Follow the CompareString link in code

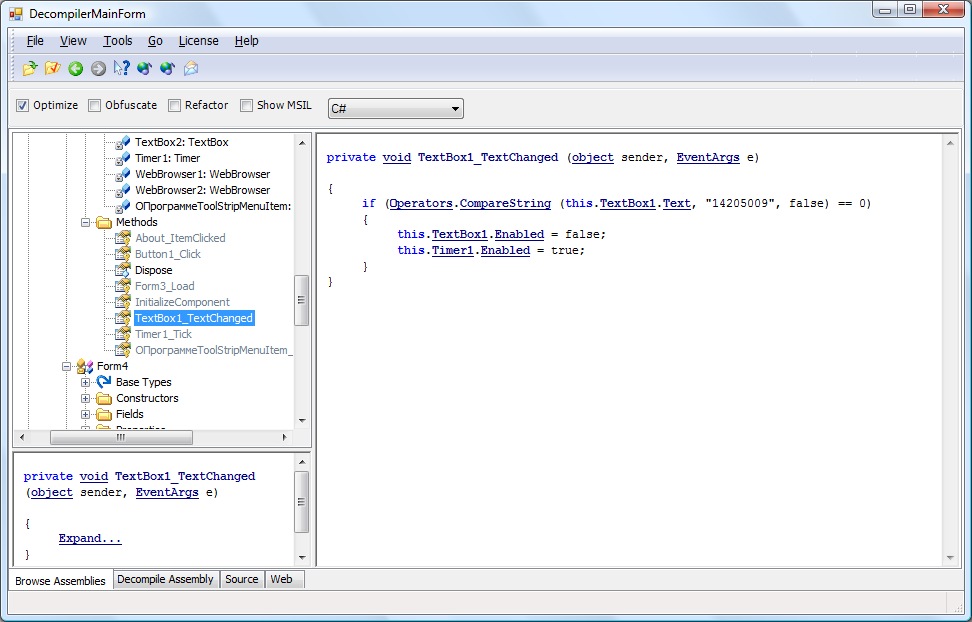(x=505, y=203)
